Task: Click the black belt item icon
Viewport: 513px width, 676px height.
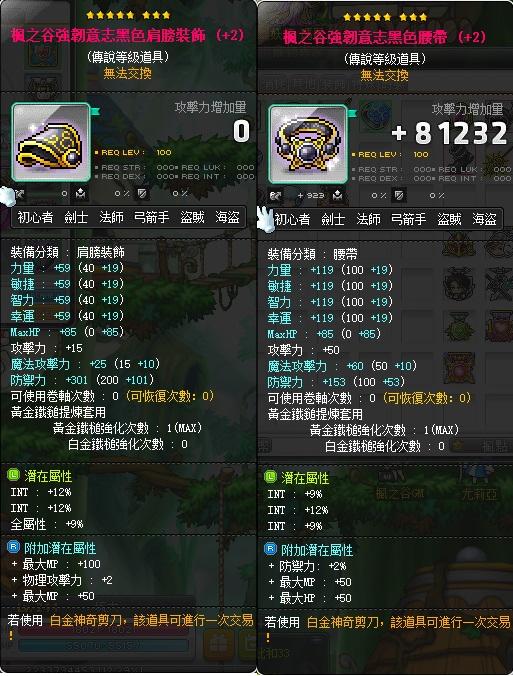Action: 308,144
